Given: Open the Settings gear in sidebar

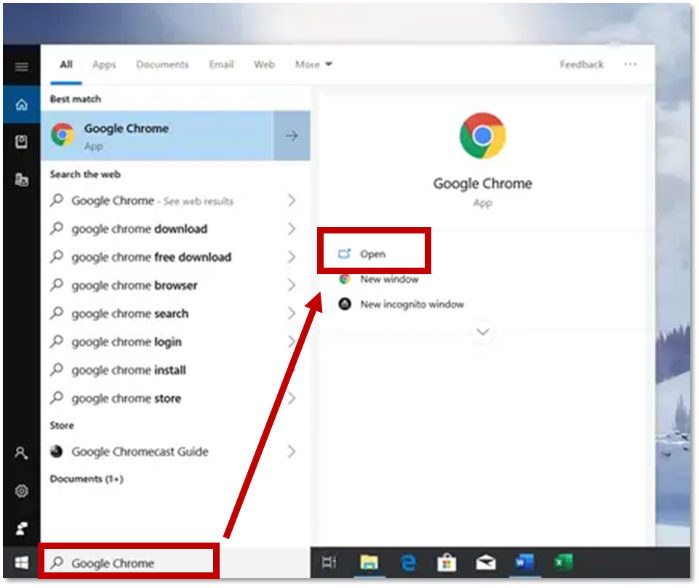Looking at the screenshot, I should [x=21, y=491].
